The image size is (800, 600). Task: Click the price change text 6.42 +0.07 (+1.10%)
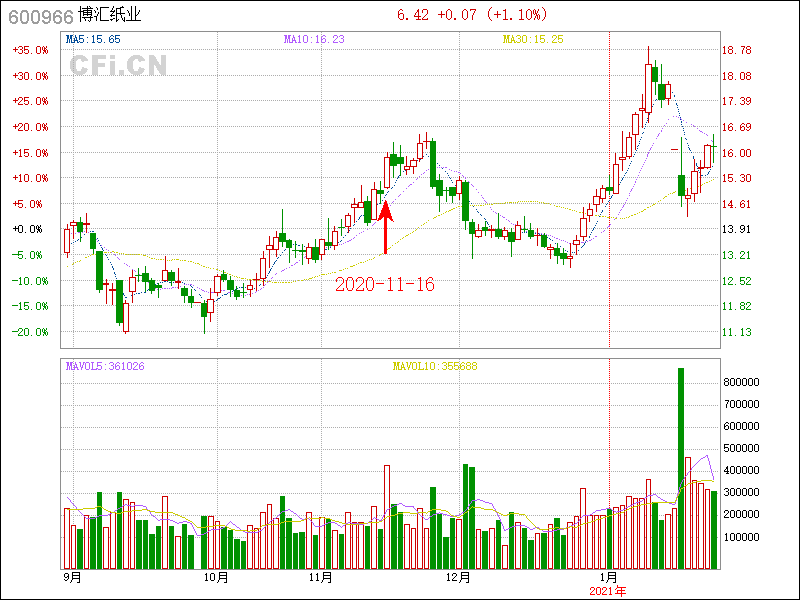[472, 15]
